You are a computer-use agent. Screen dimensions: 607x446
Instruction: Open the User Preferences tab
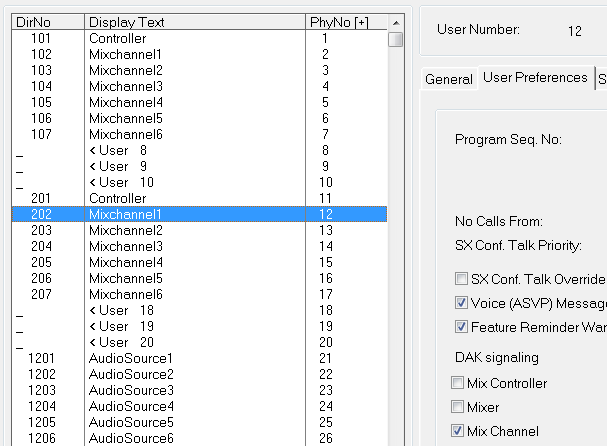tap(535, 78)
